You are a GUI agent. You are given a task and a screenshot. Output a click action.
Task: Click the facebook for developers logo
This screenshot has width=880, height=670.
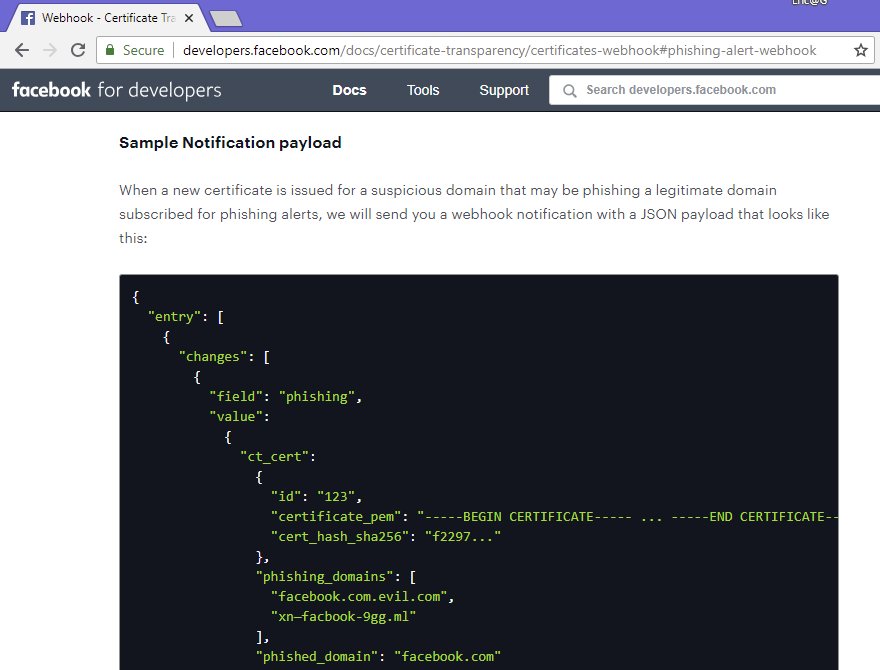tap(117, 90)
